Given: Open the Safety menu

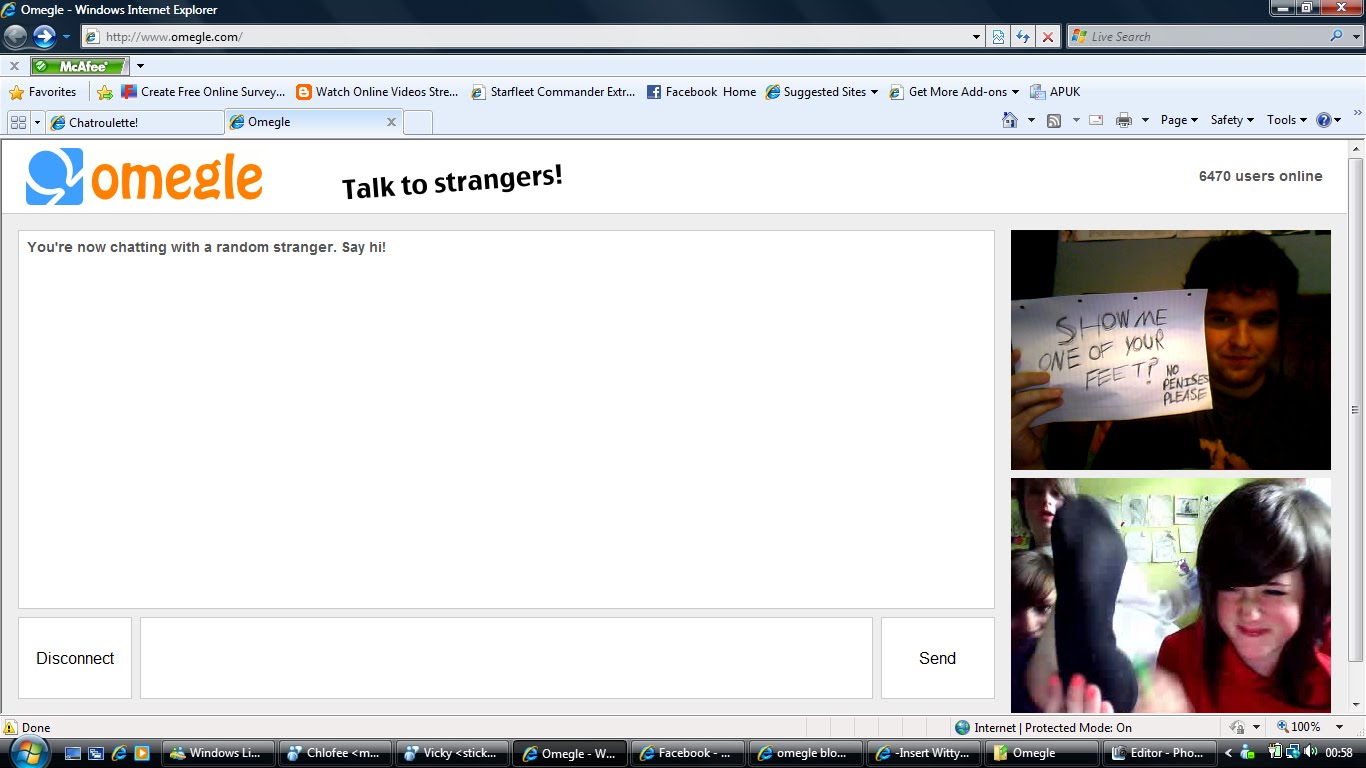Looking at the screenshot, I should (x=1232, y=120).
